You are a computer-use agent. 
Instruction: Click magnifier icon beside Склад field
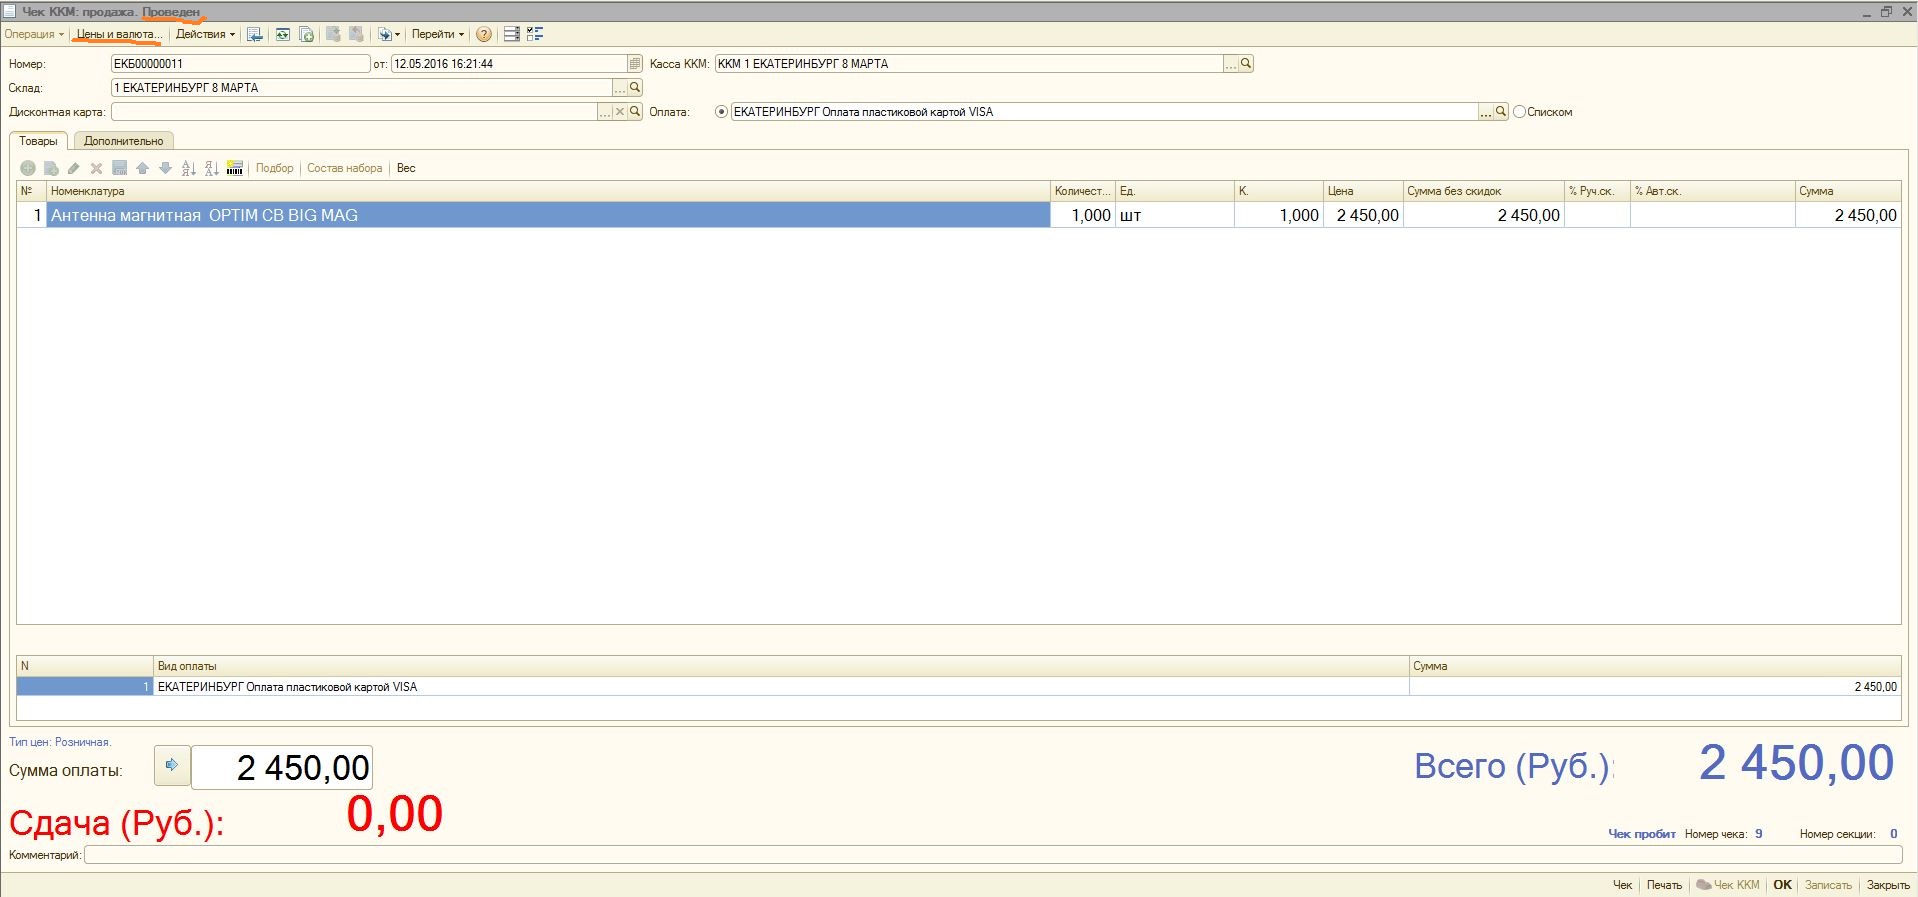[635, 88]
